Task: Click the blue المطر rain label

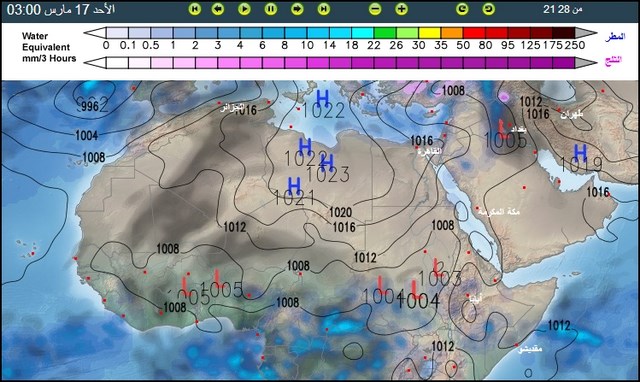Action: coord(615,36)
